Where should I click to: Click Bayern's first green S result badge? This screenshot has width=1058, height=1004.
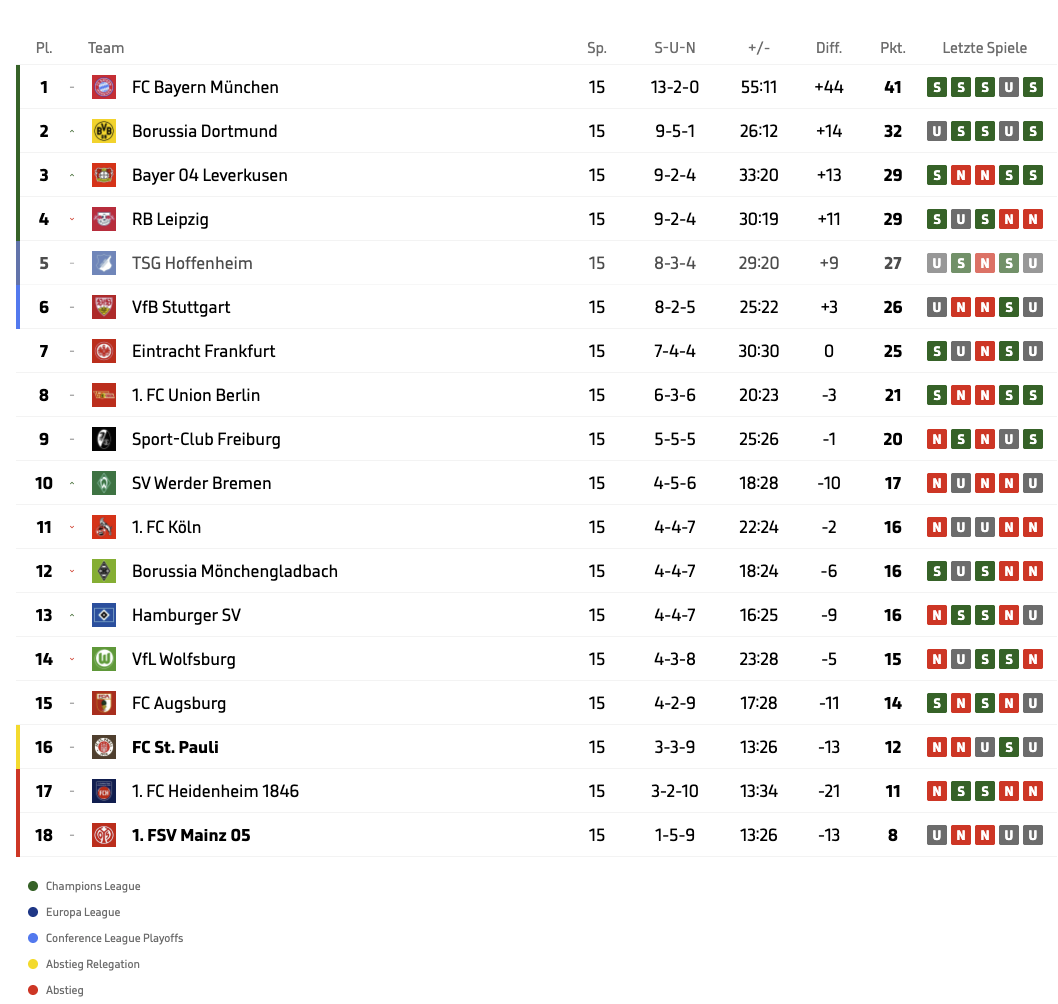coord(937,87)
